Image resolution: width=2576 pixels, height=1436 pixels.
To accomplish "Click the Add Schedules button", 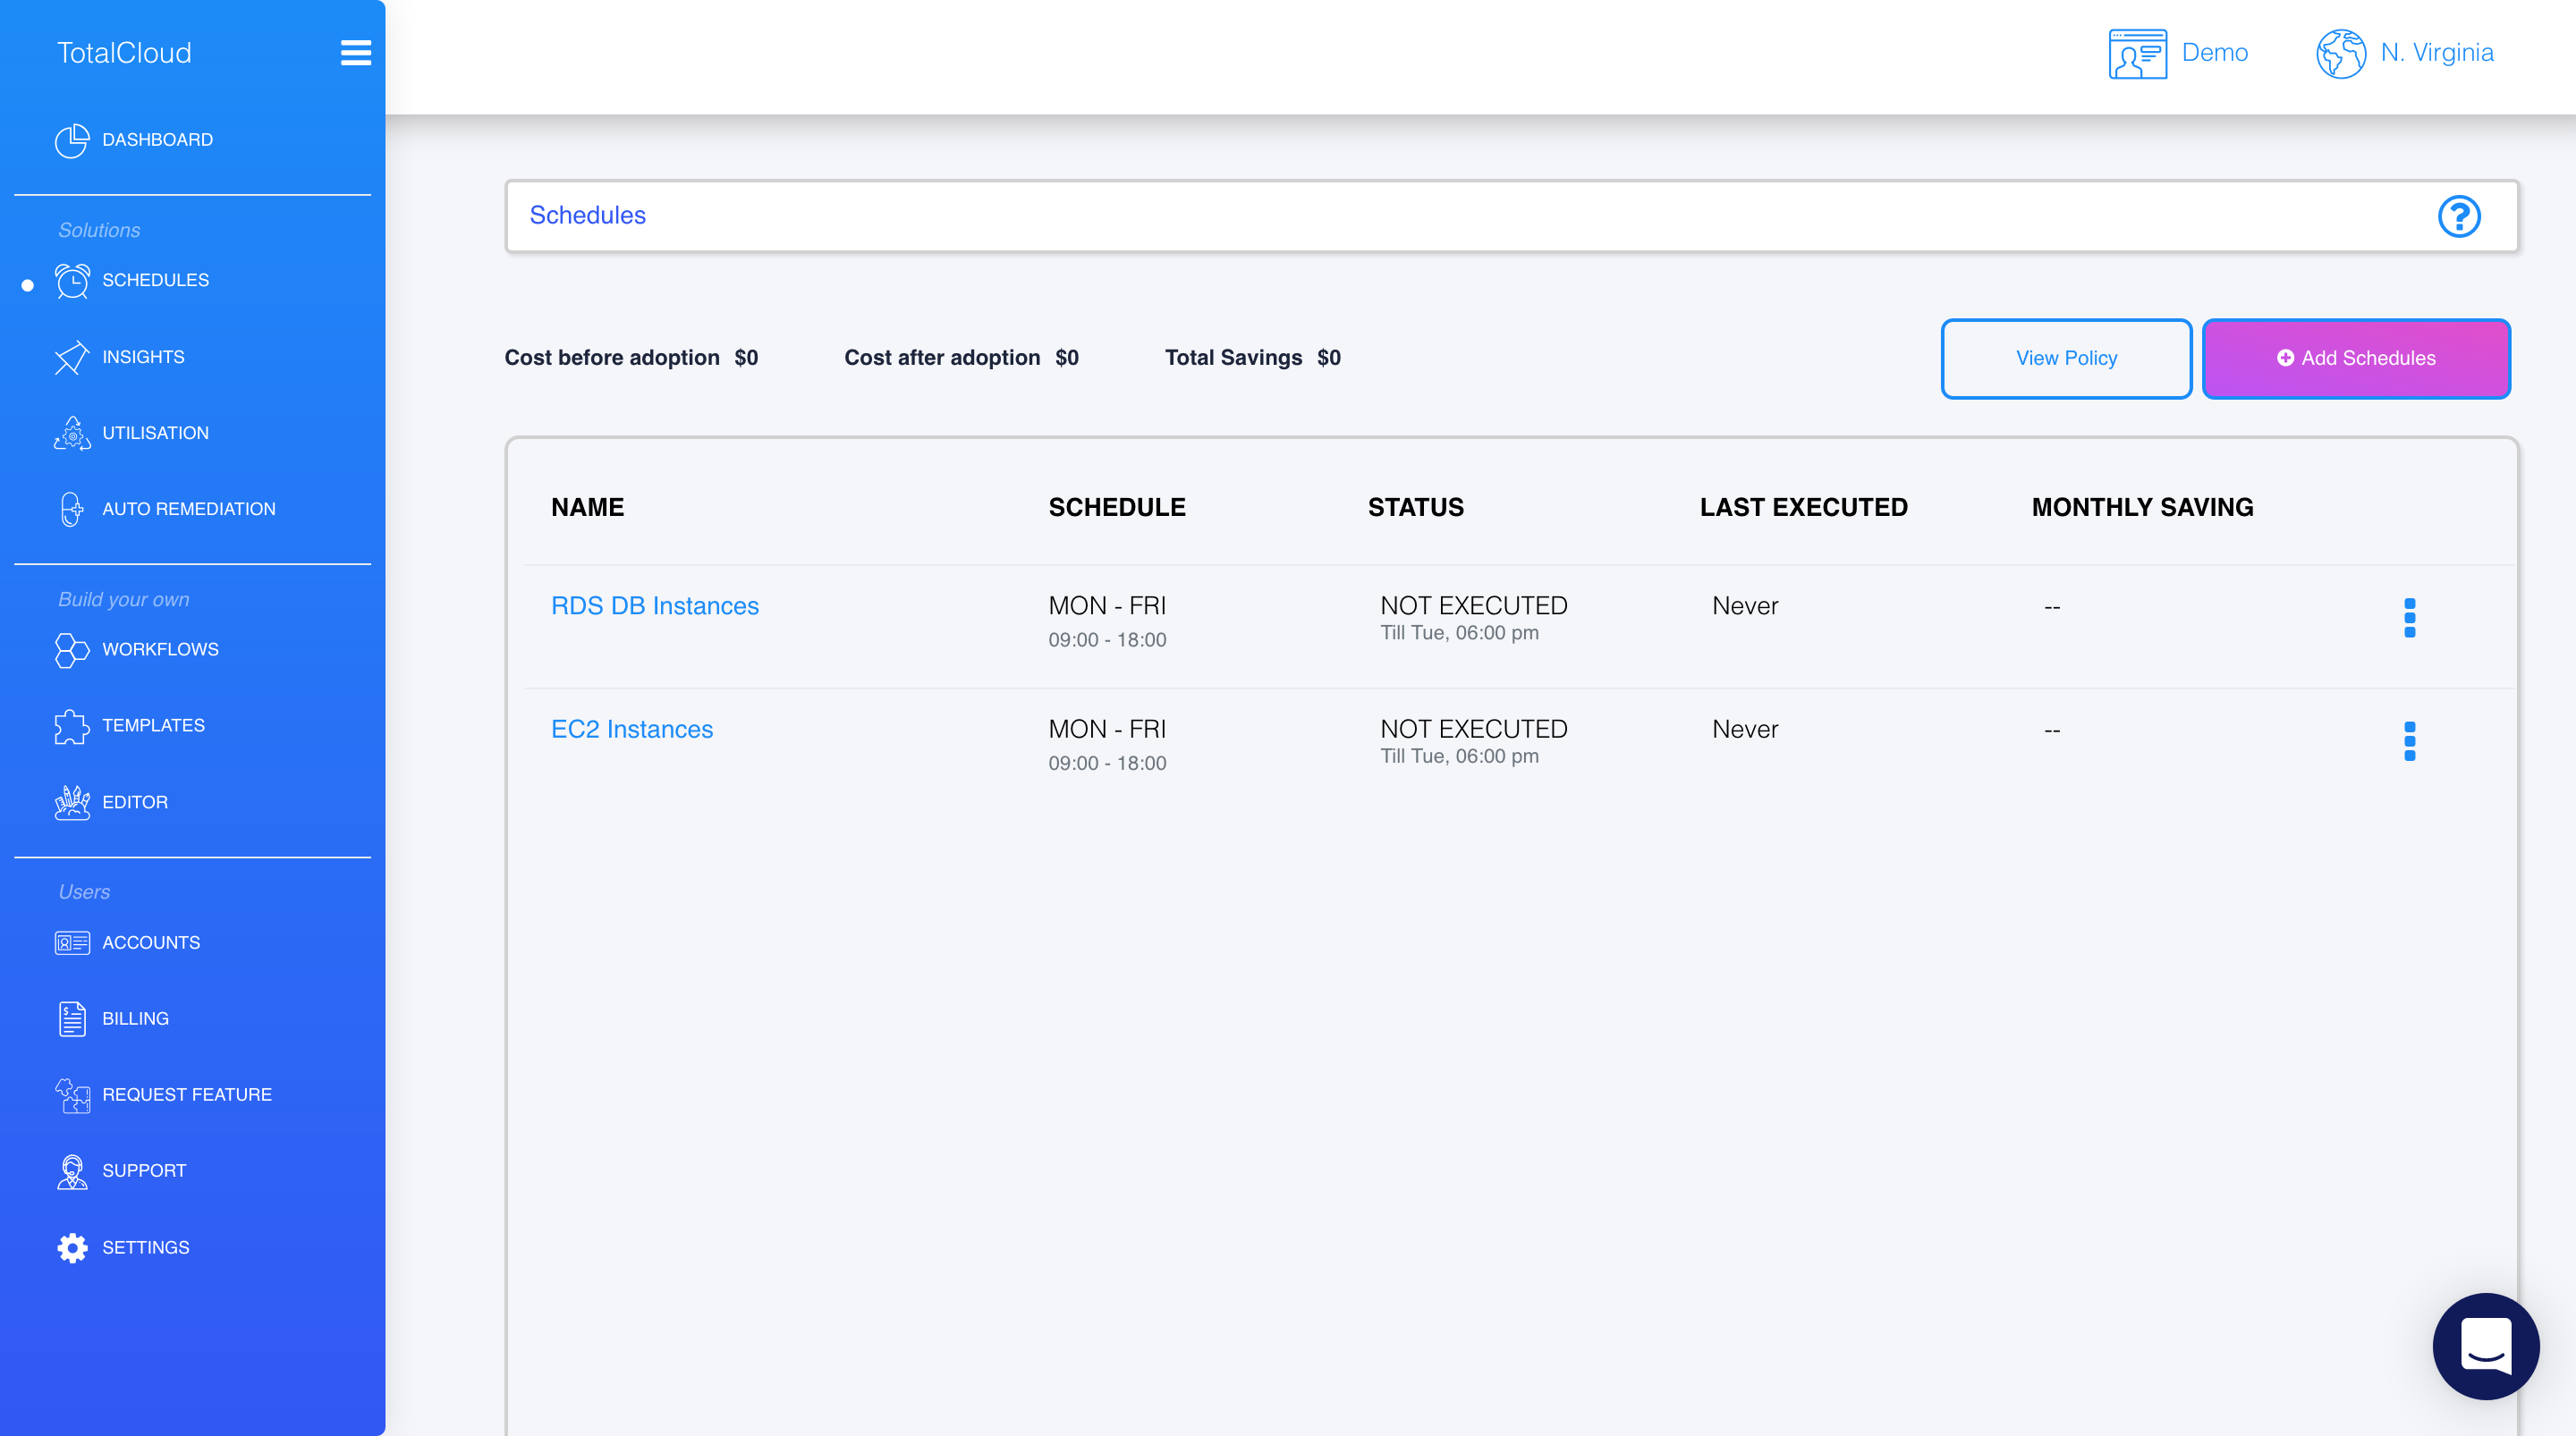I will (2355, 358).
